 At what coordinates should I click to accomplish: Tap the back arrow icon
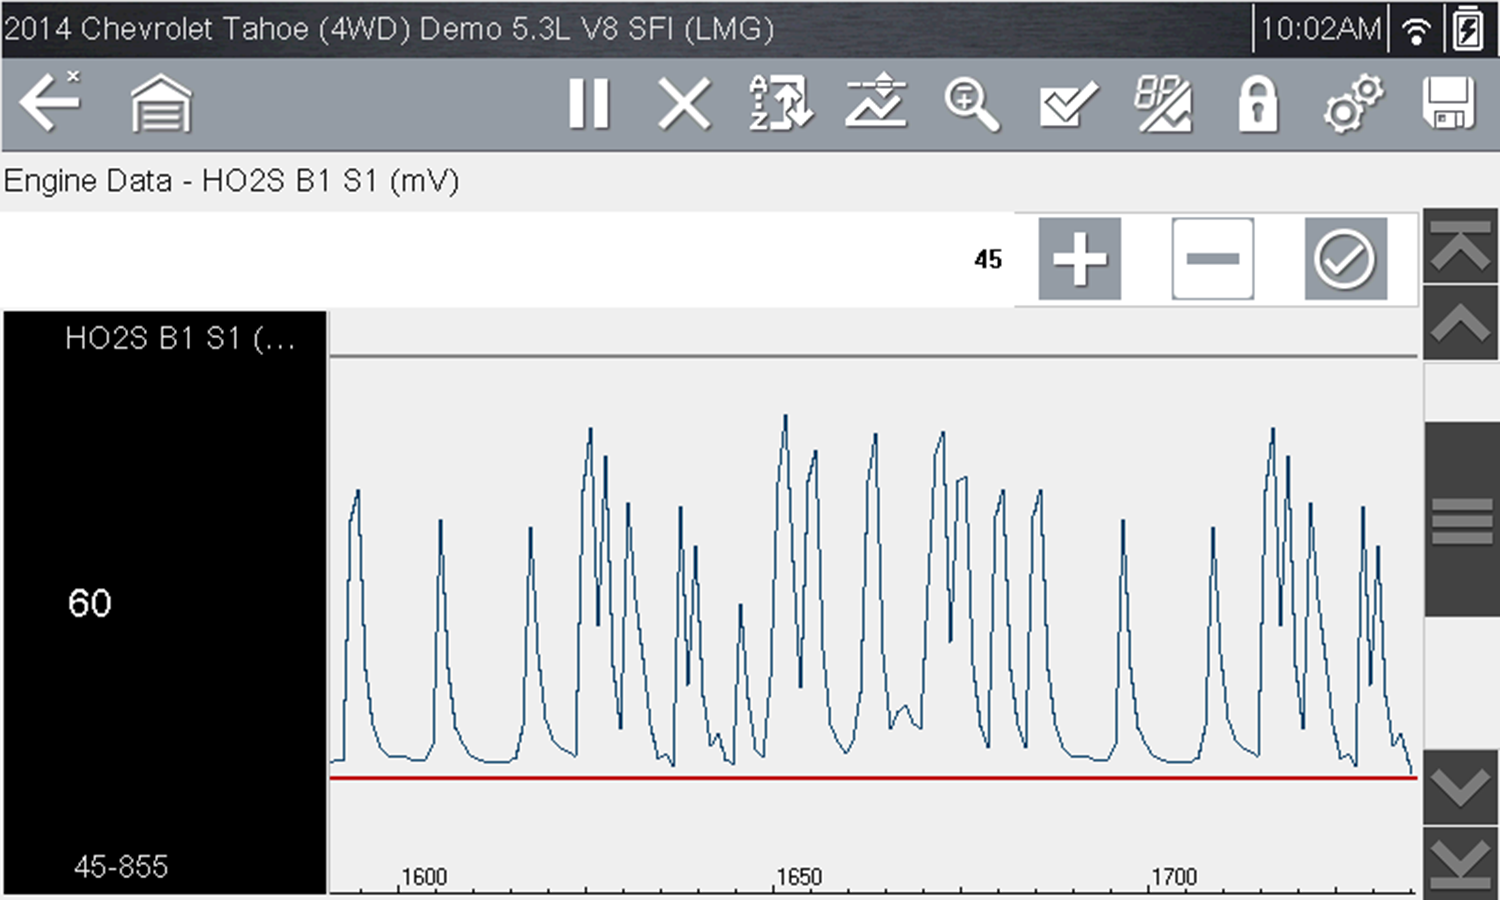point(50,102)
